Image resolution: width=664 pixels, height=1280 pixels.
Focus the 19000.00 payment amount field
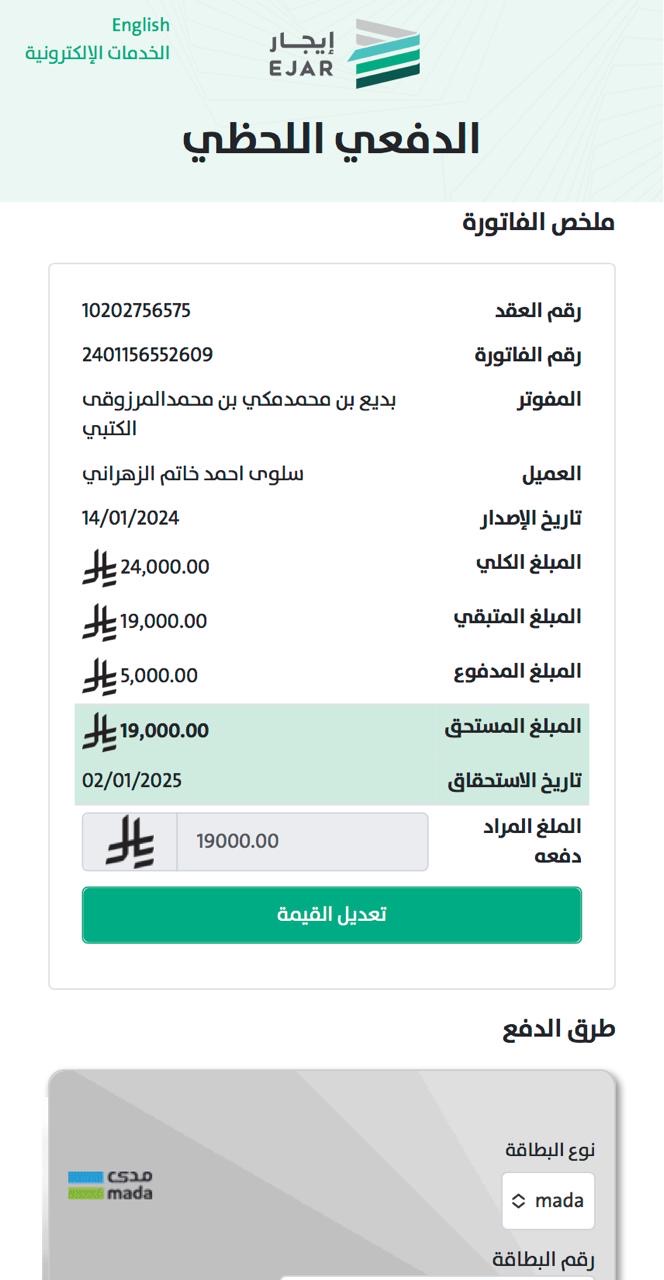[x=300, y=841]
